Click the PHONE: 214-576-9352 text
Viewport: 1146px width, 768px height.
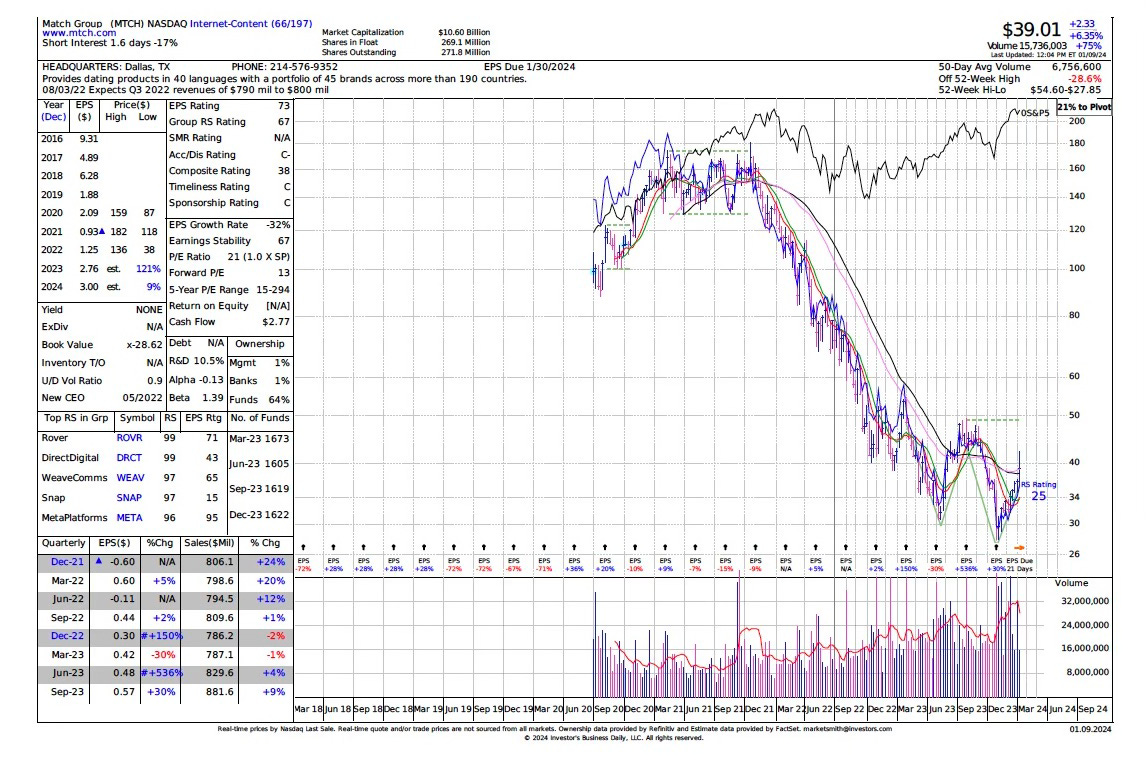click(284, 66)
